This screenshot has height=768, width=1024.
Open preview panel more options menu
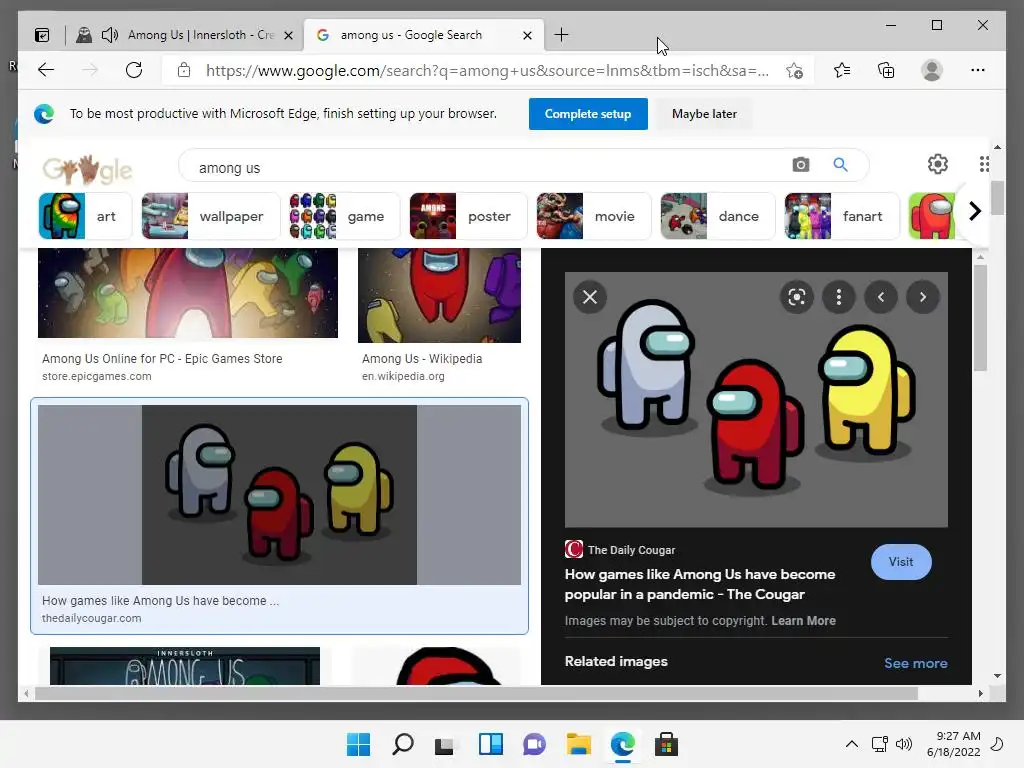tap(839, 297)
